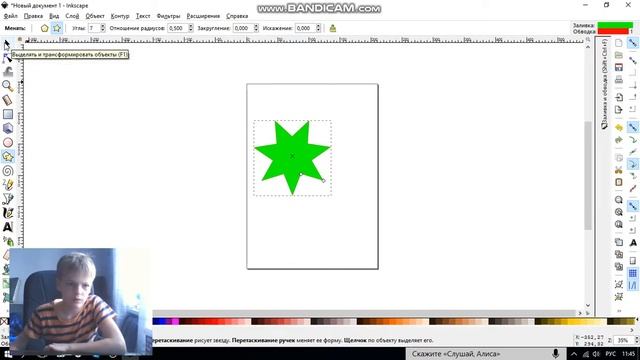The height and width of the screenshot is (360, 640).
Task: Adjust the Отношение радиусов spinner arrows
Action: coord(191,28)
